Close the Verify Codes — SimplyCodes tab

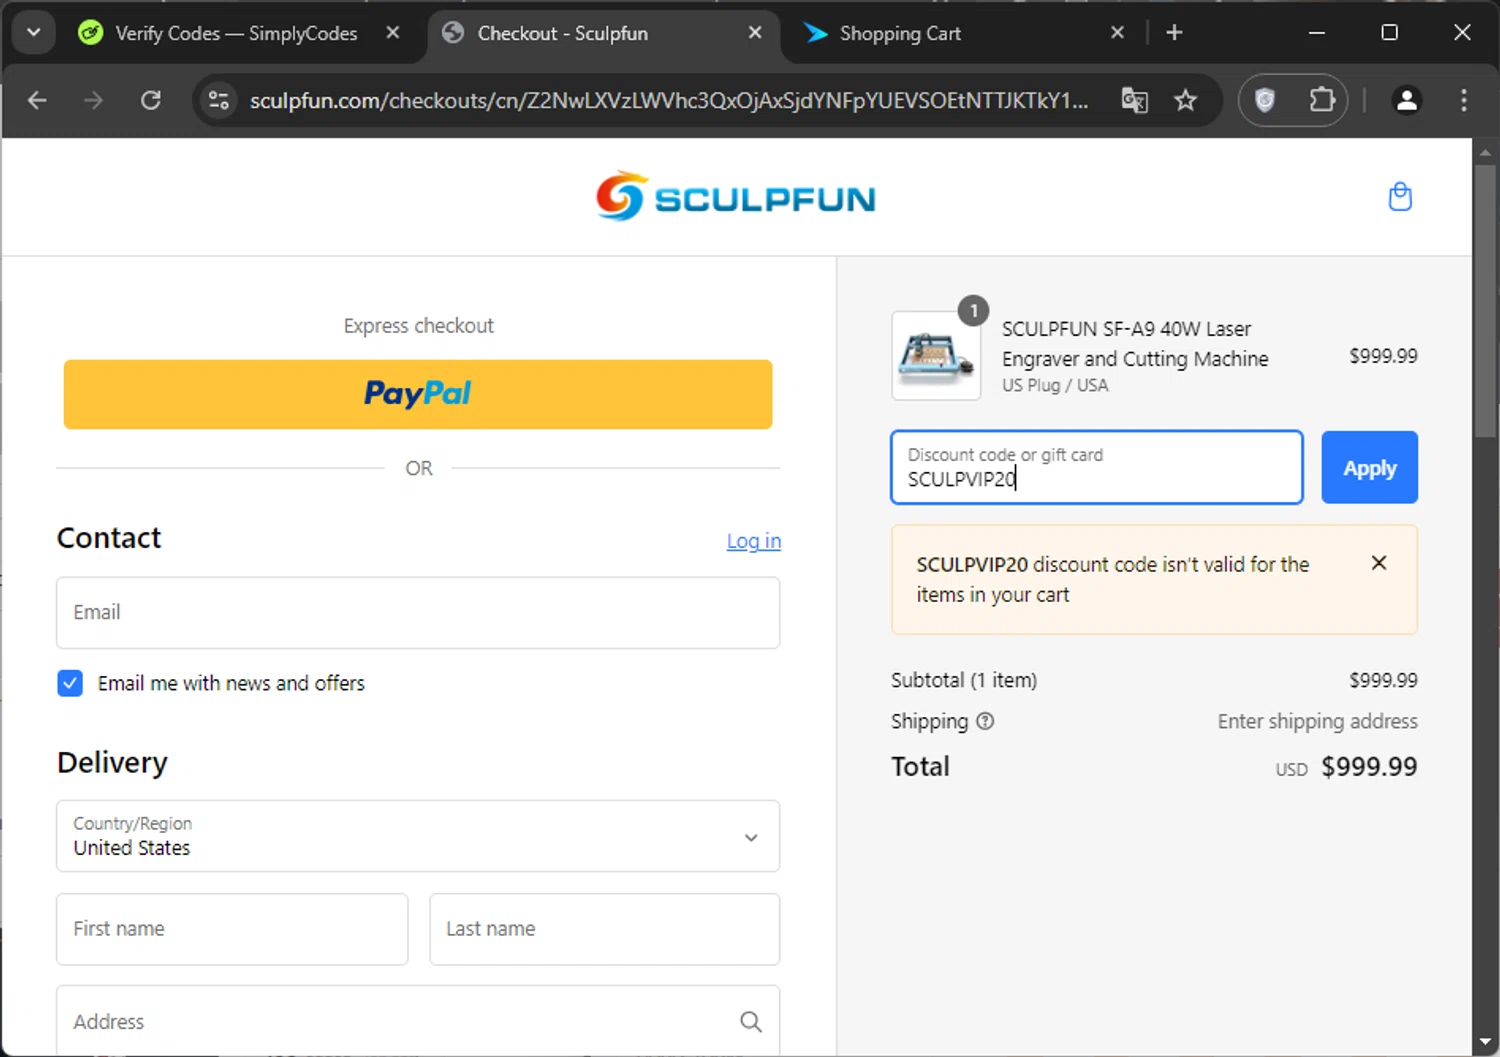(393, 33)
